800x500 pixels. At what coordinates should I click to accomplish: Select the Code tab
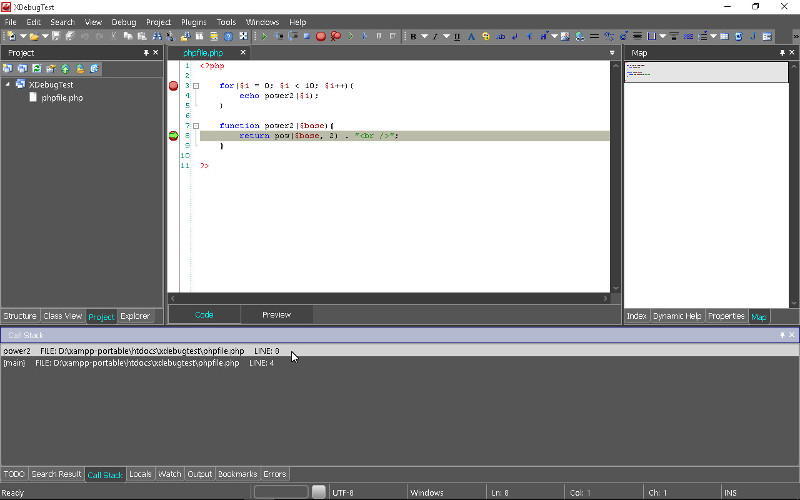point(204,315)
